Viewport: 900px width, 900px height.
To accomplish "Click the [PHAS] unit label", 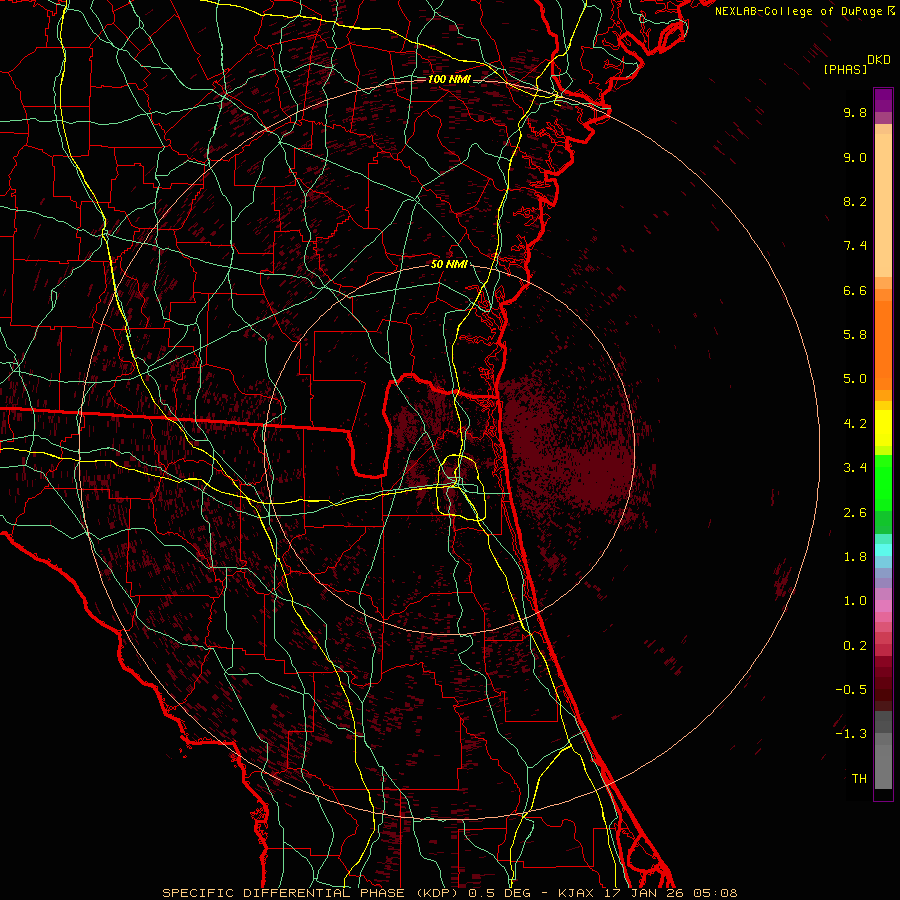I will 845,69.
